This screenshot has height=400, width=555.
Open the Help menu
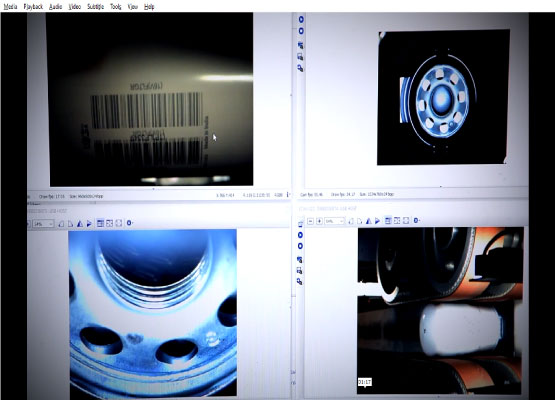pyautogui.click(x=149, y=6)
